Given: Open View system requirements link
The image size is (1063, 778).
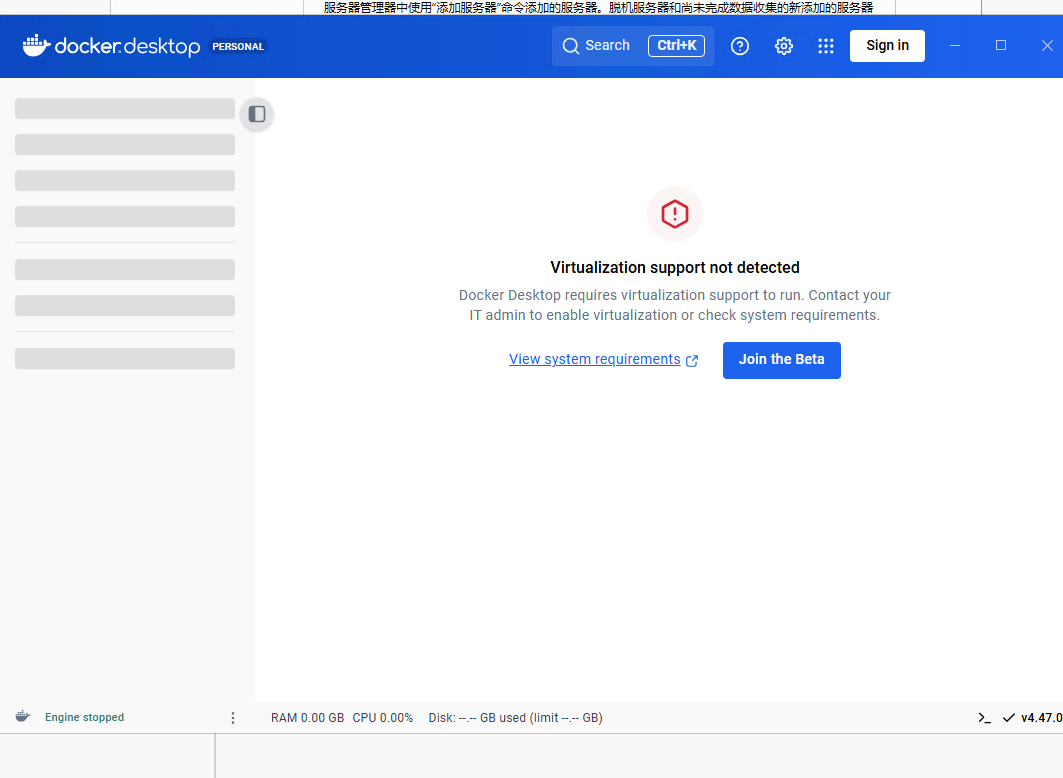Looking at the screenshot, I should tap(603, 359).
